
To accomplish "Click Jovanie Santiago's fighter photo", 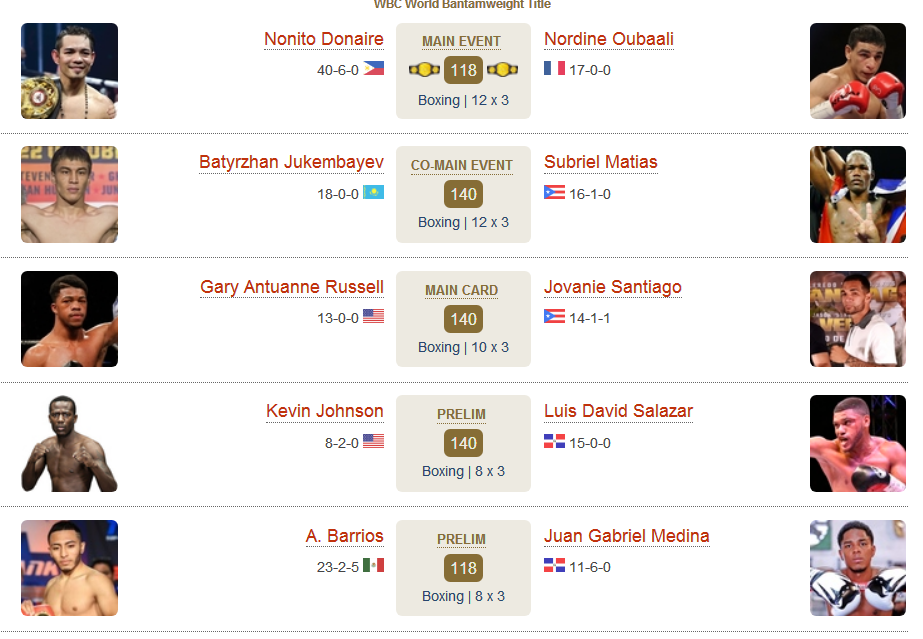I will 858,319.
